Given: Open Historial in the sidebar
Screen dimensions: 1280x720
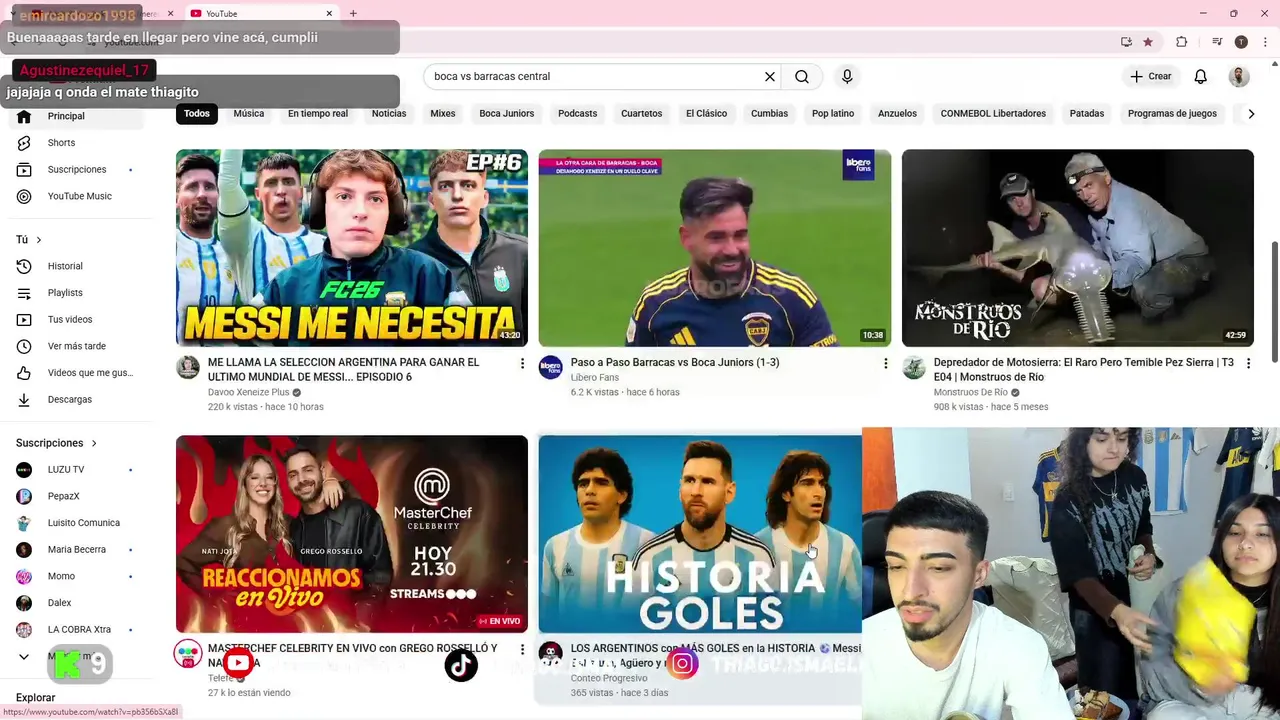Looking at the screenshot, I should pos(76,266).
